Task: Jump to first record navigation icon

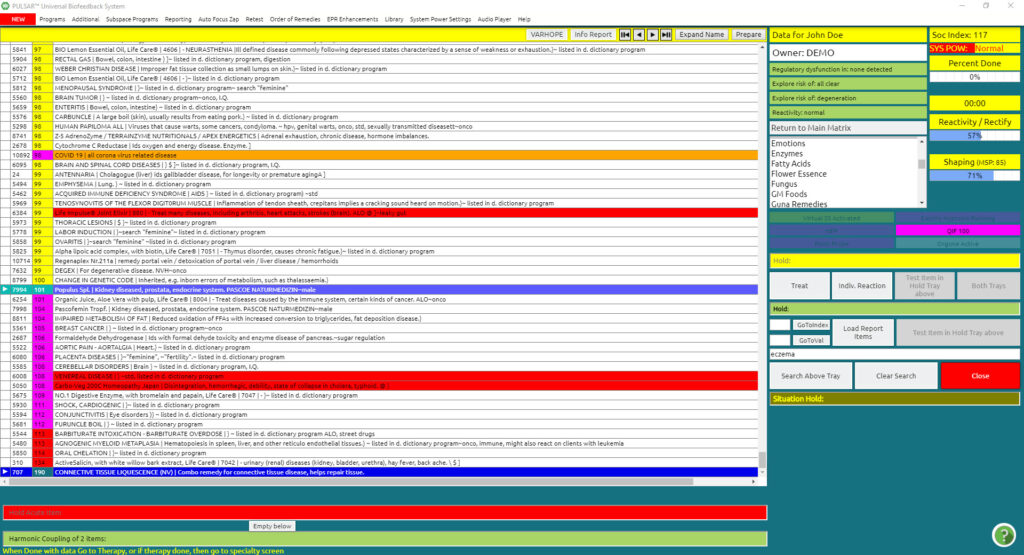Action: tap(625, 34)
